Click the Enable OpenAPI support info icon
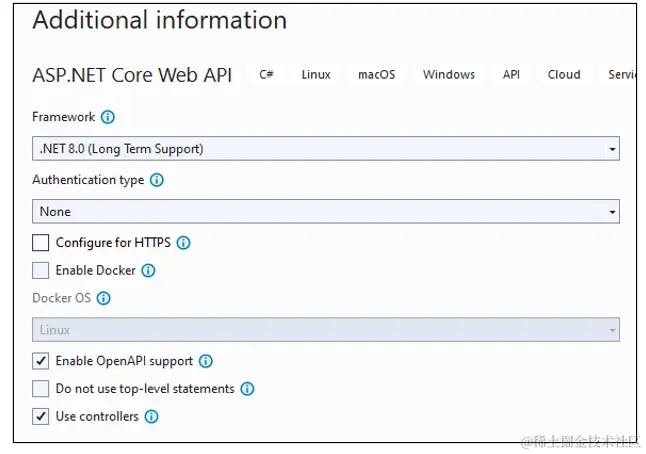The image size is (646, 454). pyautogui.click(x=206, y=361)
